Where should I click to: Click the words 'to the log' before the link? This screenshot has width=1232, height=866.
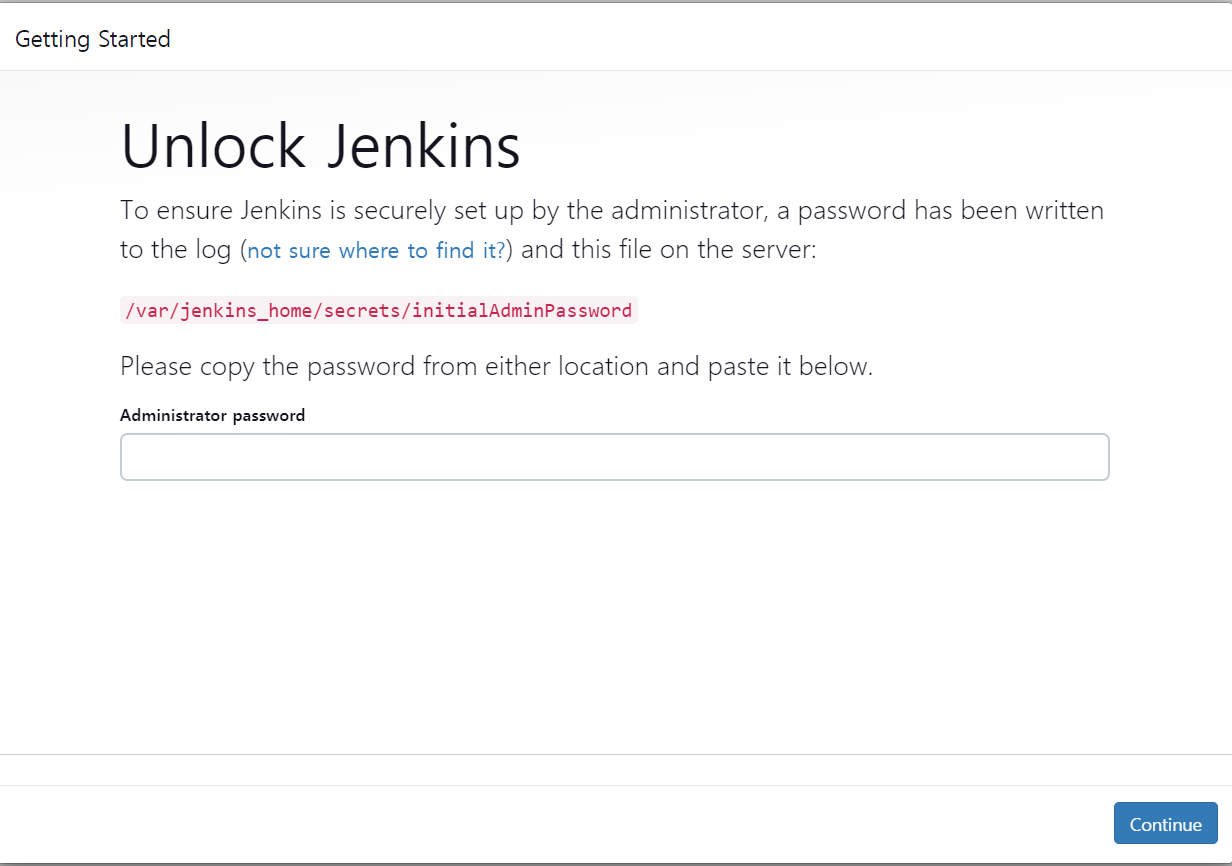176,250
